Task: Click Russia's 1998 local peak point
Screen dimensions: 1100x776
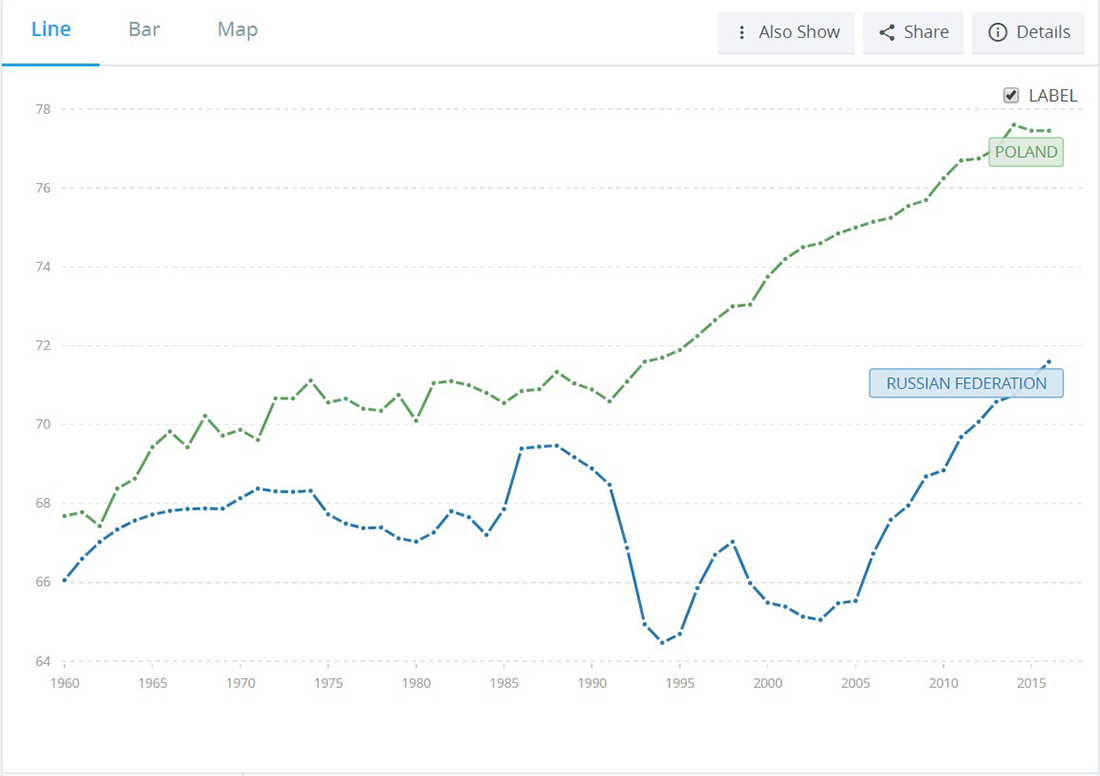Action: click(732, 542)
